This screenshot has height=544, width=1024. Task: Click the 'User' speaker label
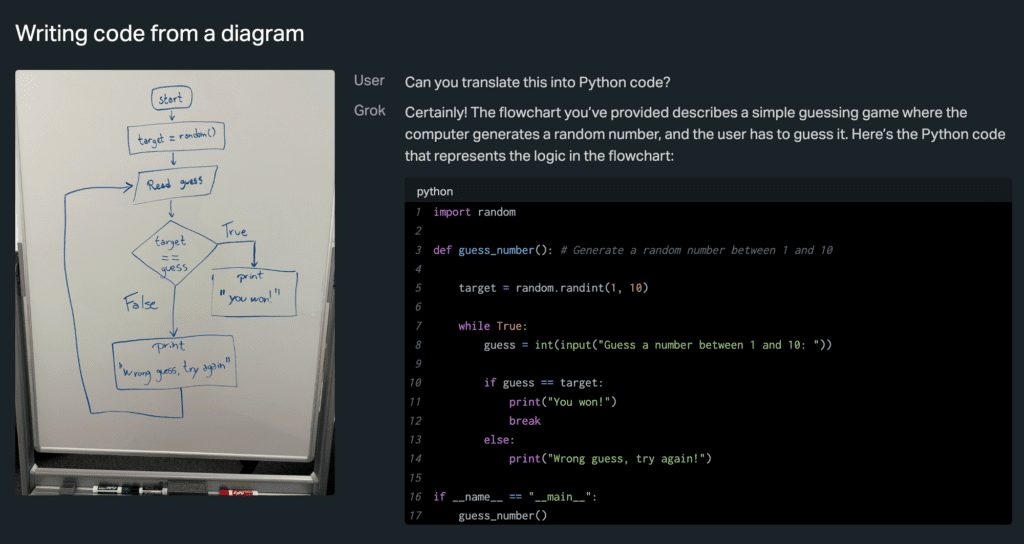click(369, 81)
